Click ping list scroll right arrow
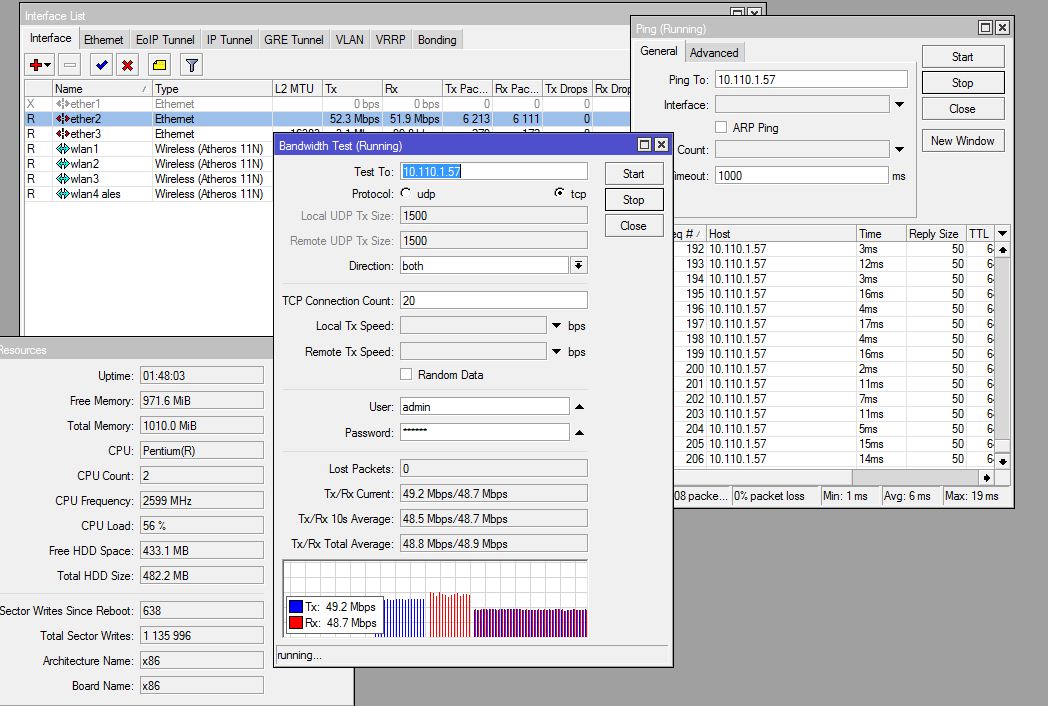Viewport: 1048px width, 706px height. [987, 477]
